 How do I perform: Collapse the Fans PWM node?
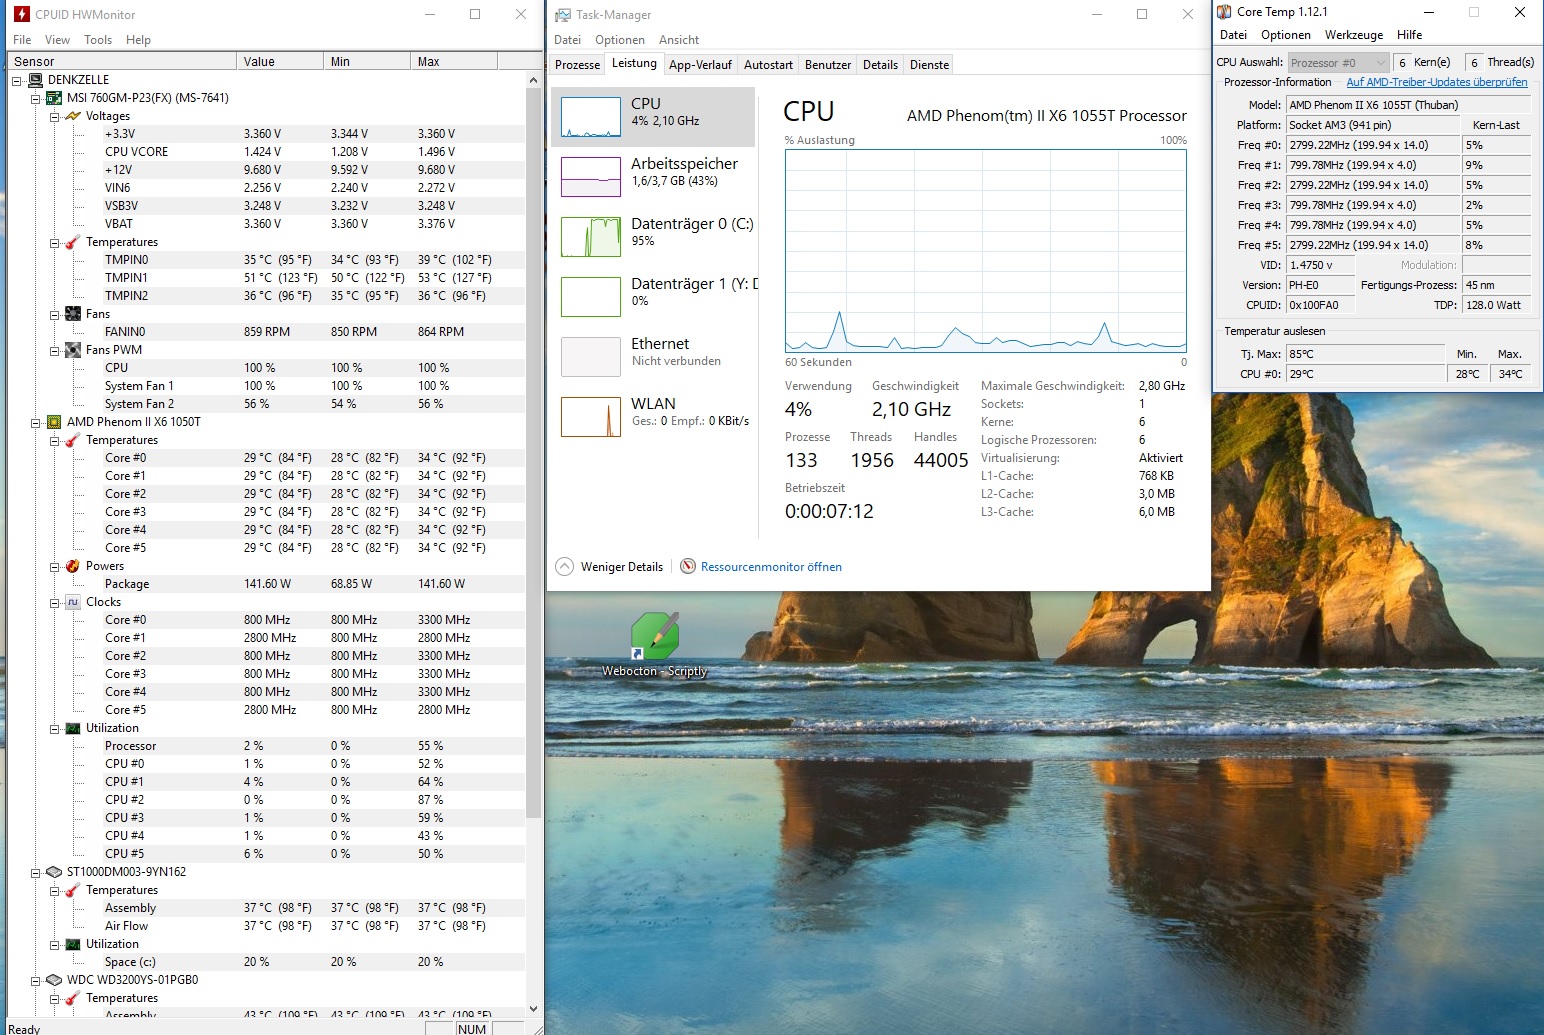click(54, 350)
